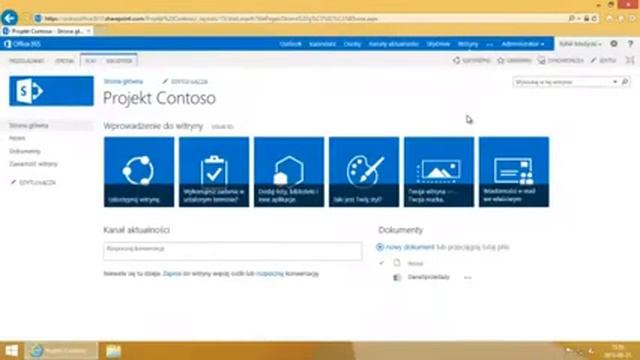640x360 pixels.
Task: Open Kalendarz in the top navigation
Action: [x=322, y=44]
